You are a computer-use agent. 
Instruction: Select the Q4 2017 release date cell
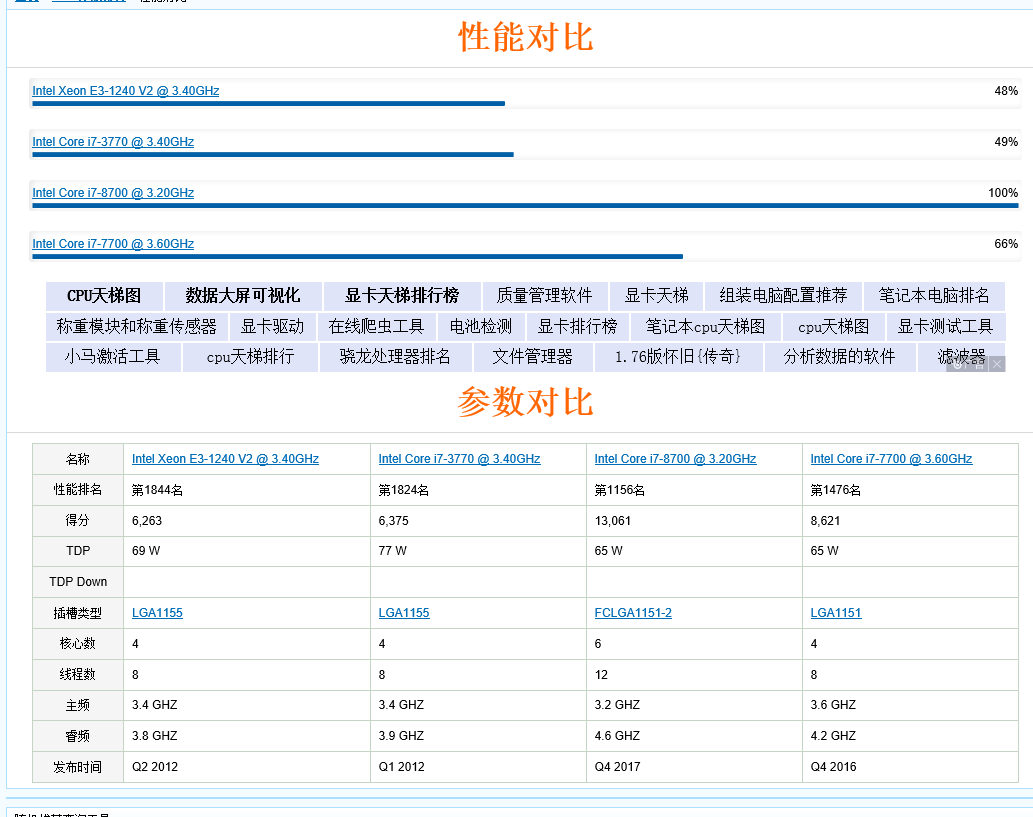694,767
